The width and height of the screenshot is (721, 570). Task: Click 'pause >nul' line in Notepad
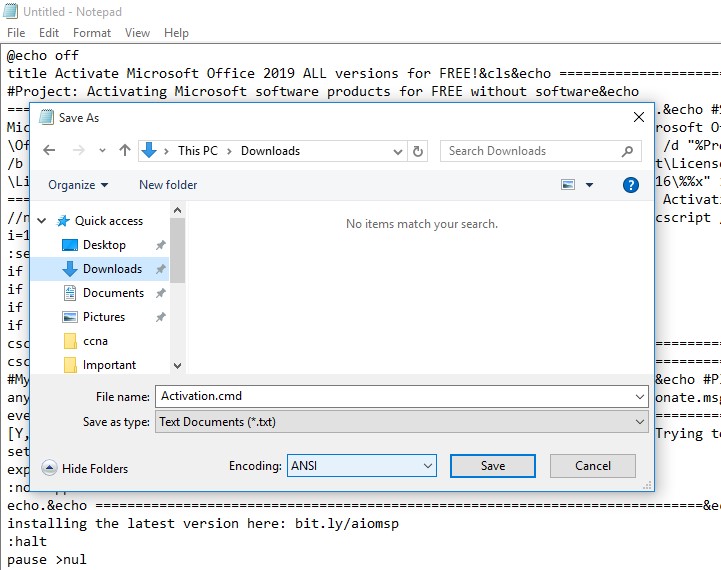[x=46, y=559]
